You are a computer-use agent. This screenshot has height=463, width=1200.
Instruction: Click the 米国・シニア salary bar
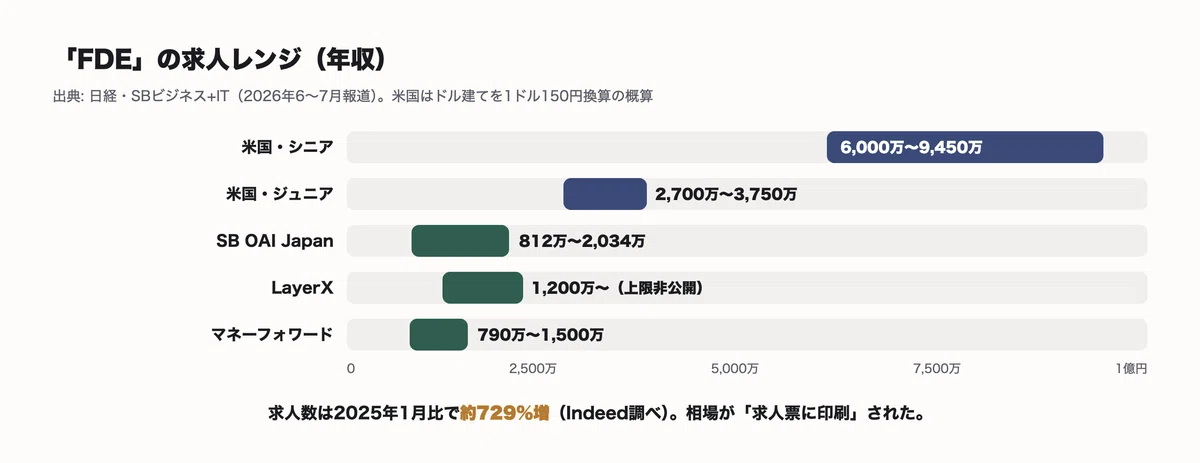tap(965, 147)
